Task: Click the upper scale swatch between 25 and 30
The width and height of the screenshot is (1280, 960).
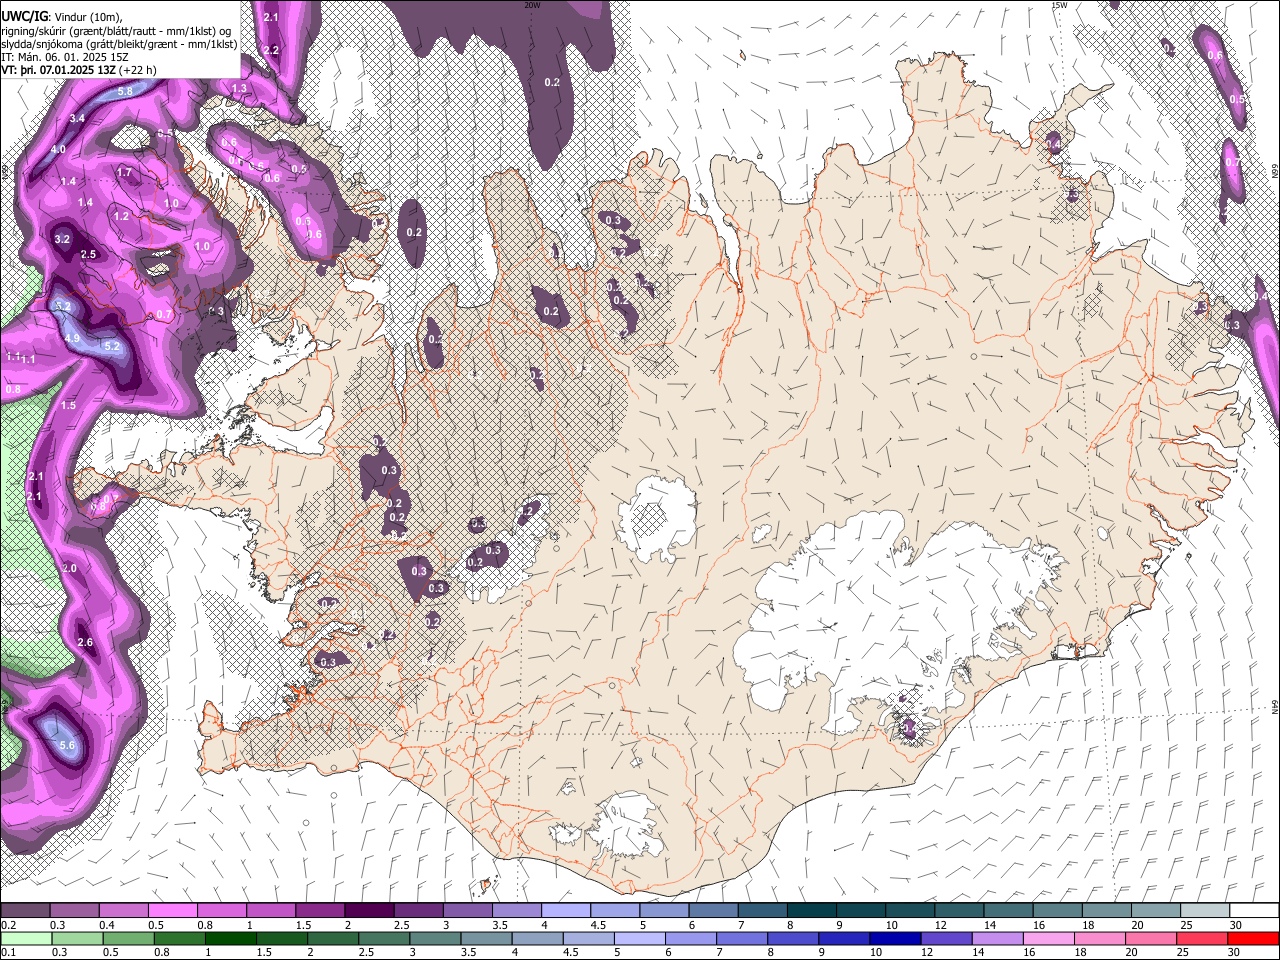Action: coord(1206,911)
